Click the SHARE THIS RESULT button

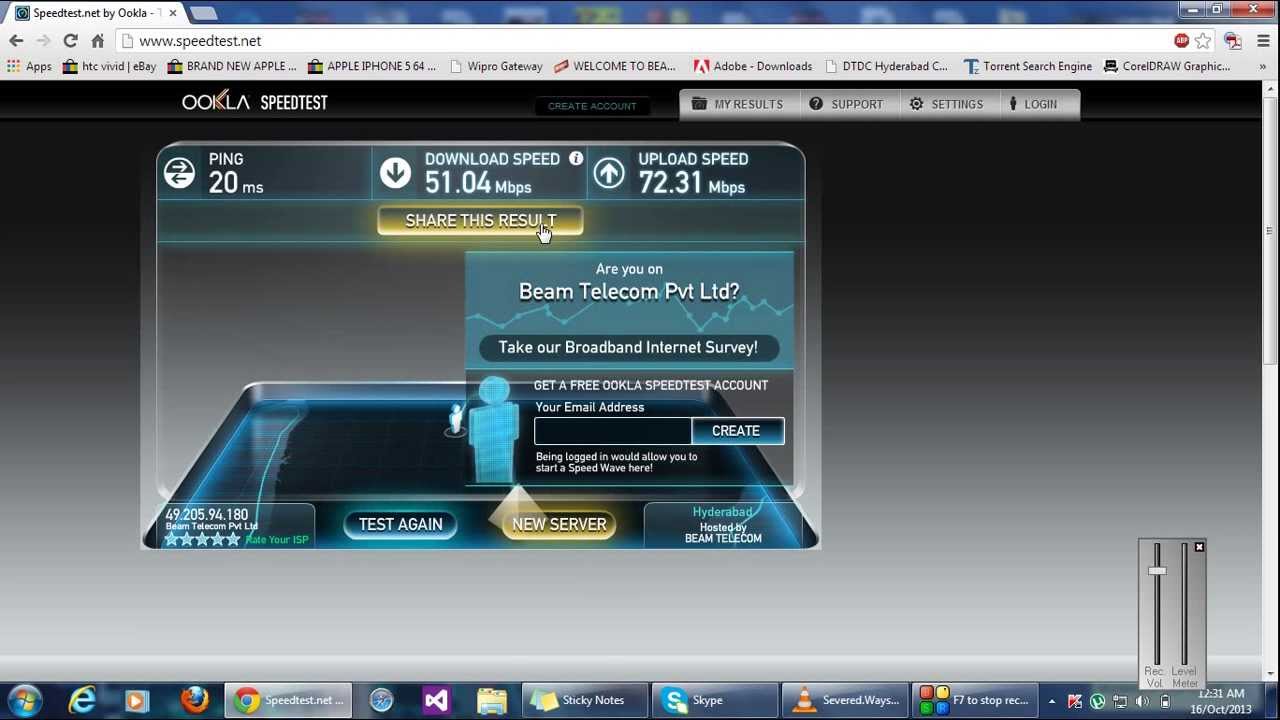pos(480,221)
